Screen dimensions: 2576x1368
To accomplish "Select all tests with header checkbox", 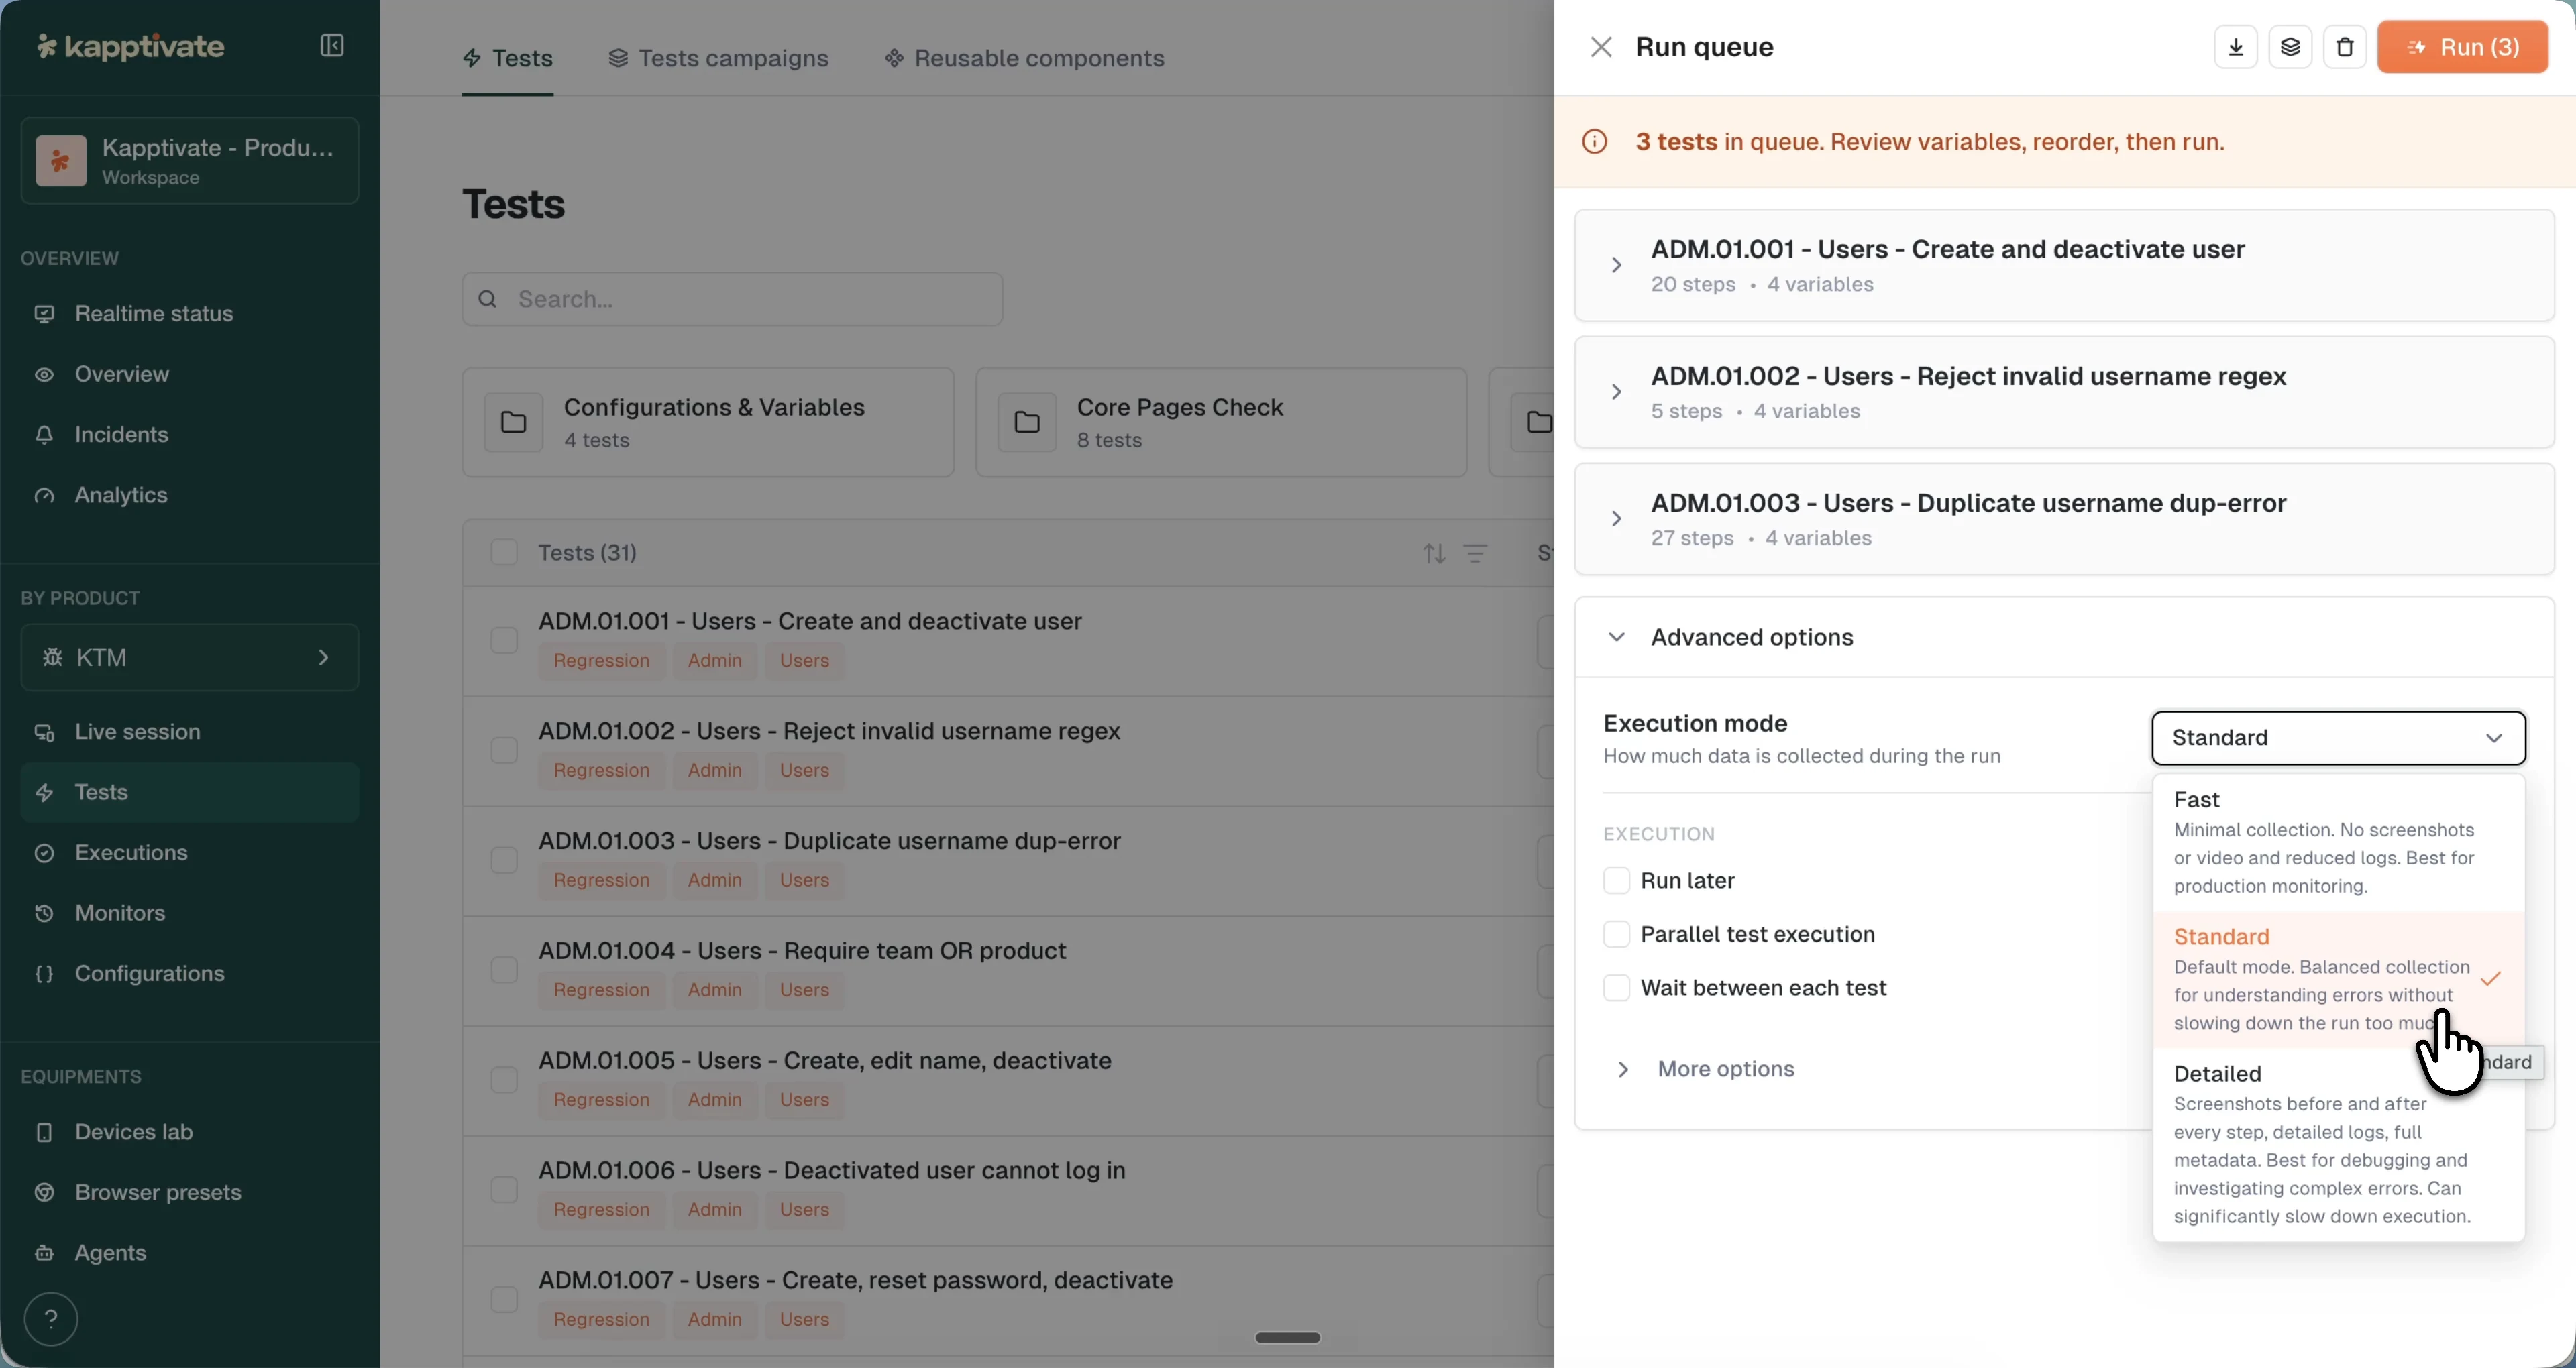I will pyautogui.click(x=504, y=553).
